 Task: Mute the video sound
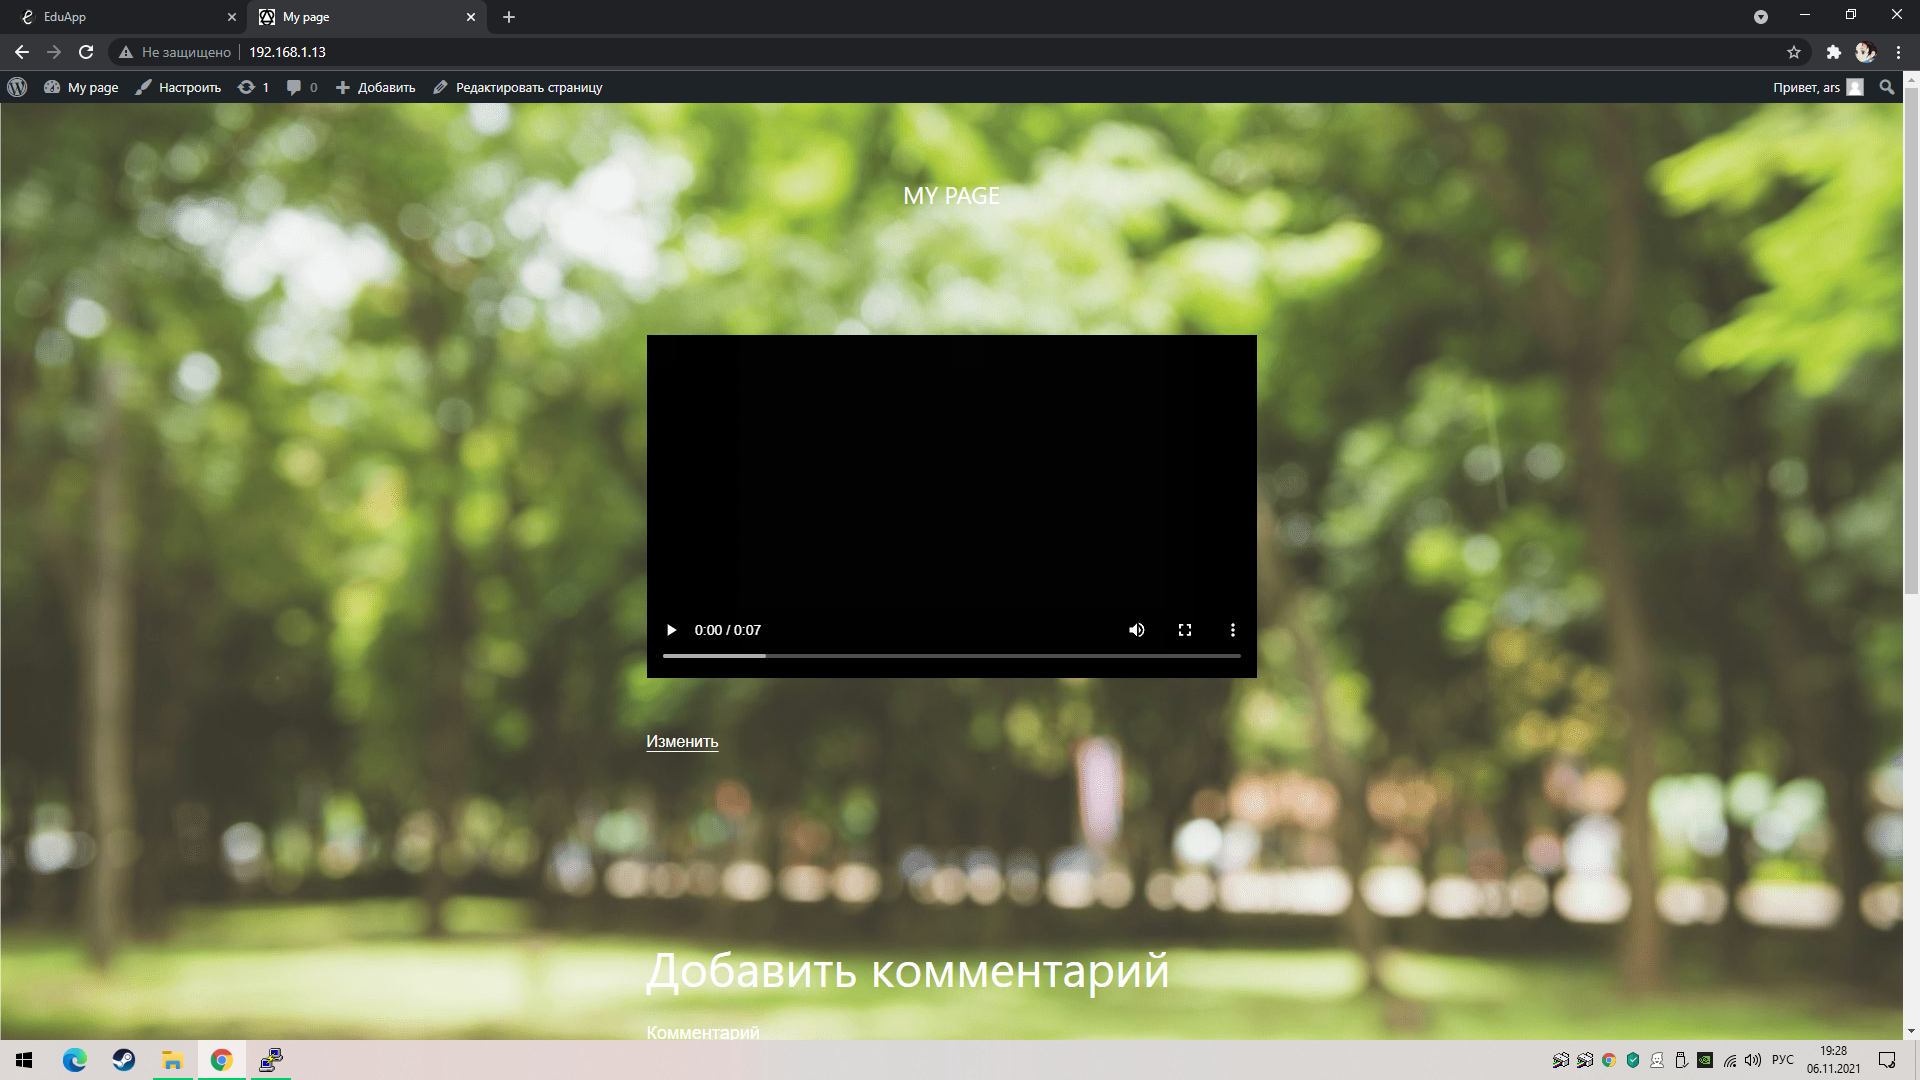[1136, 630]
